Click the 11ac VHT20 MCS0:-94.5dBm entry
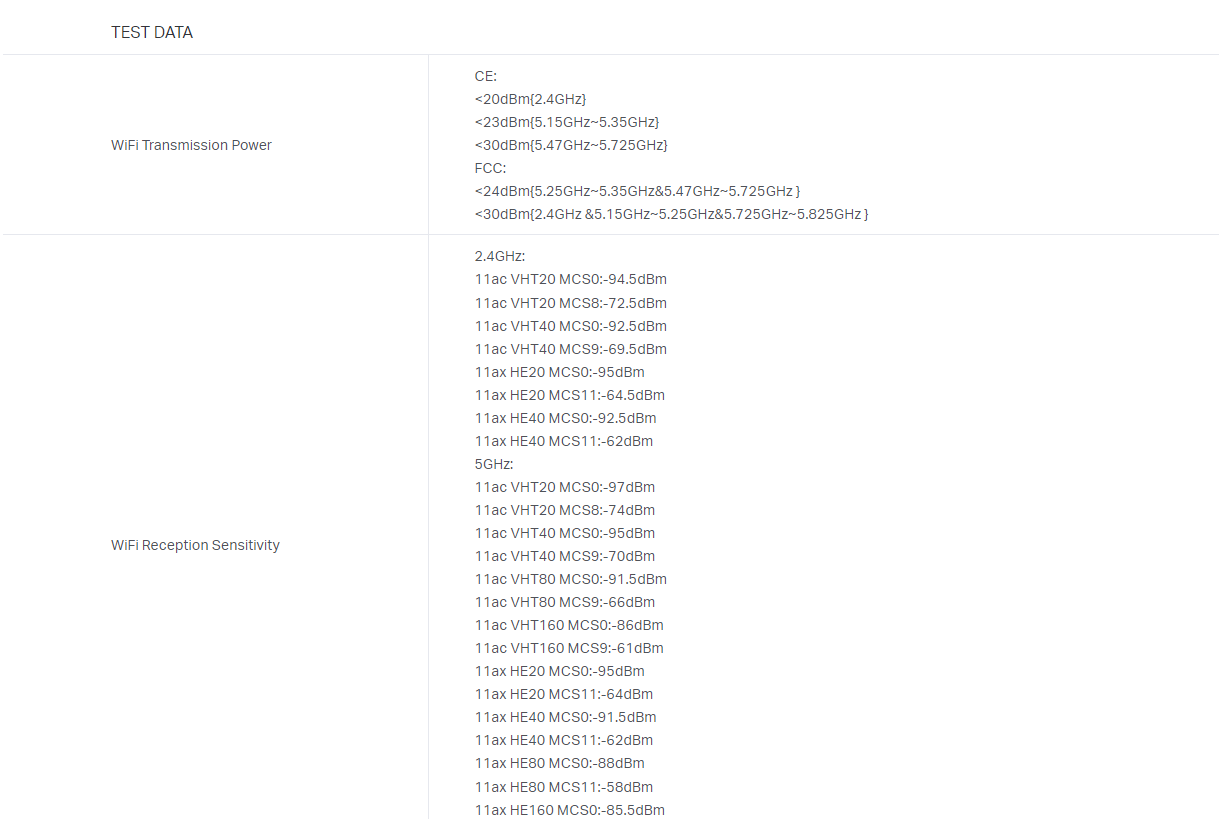The image size is (1219, 819). [570, 279]
